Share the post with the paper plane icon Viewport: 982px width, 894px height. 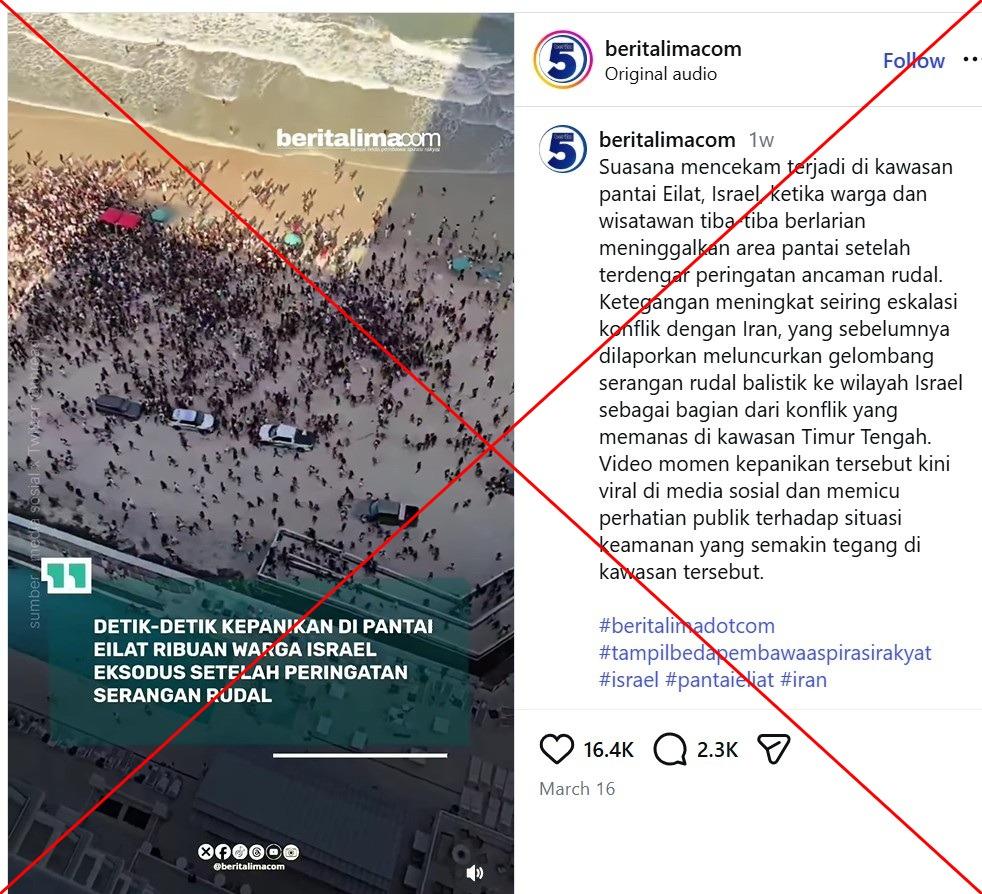coord(773,749)
